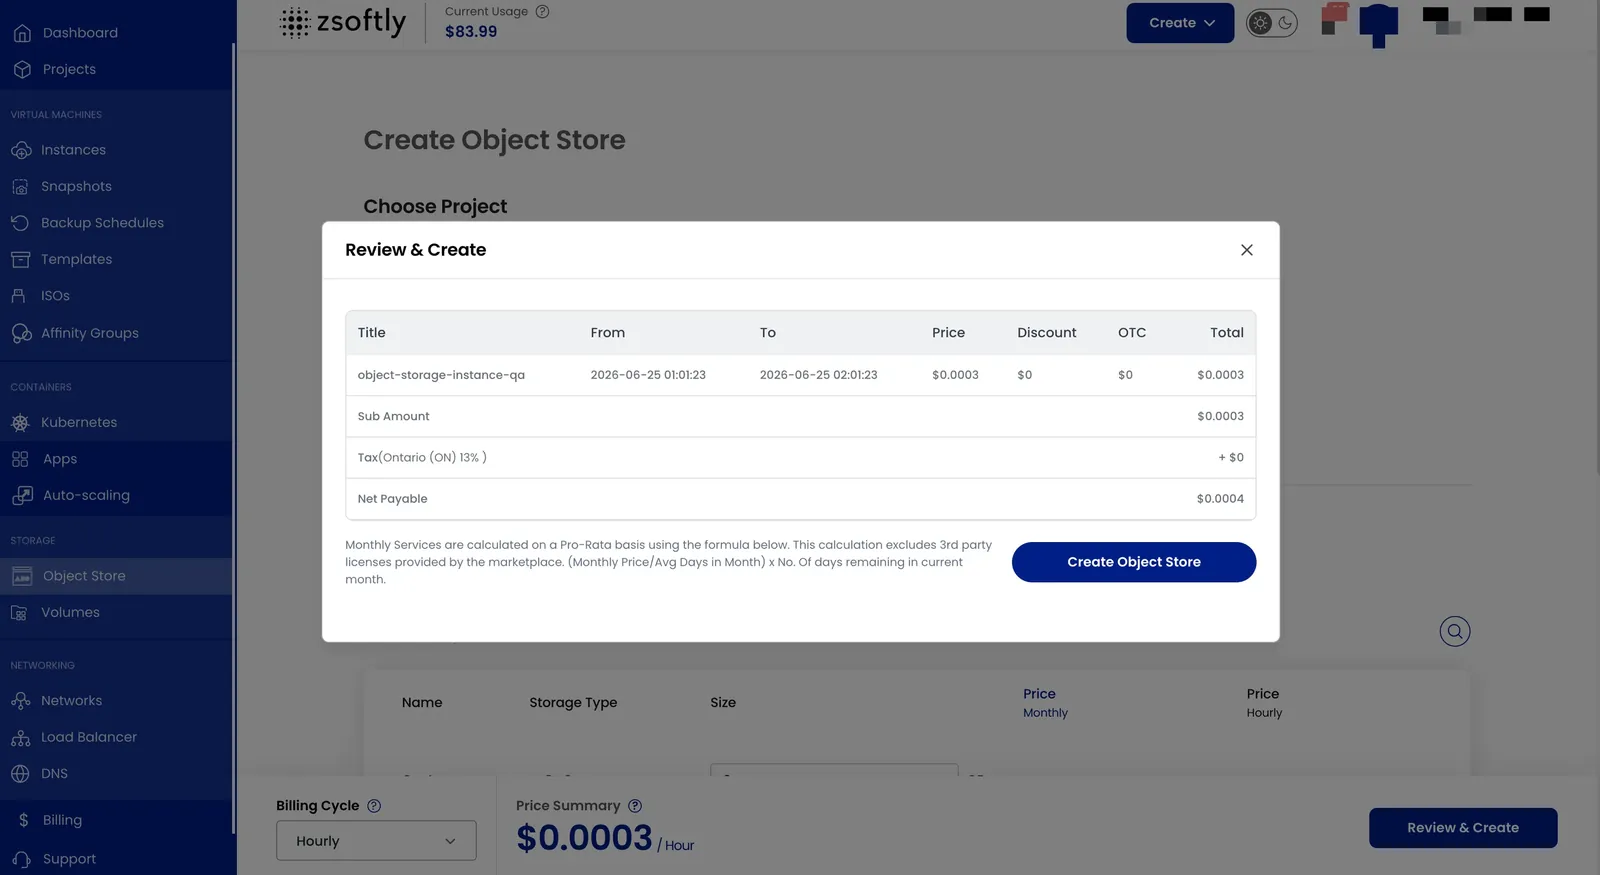This screenshot has width=1600, height=875.
Task: Open Billing from the sidebar
Action: (x=62, y=820)
